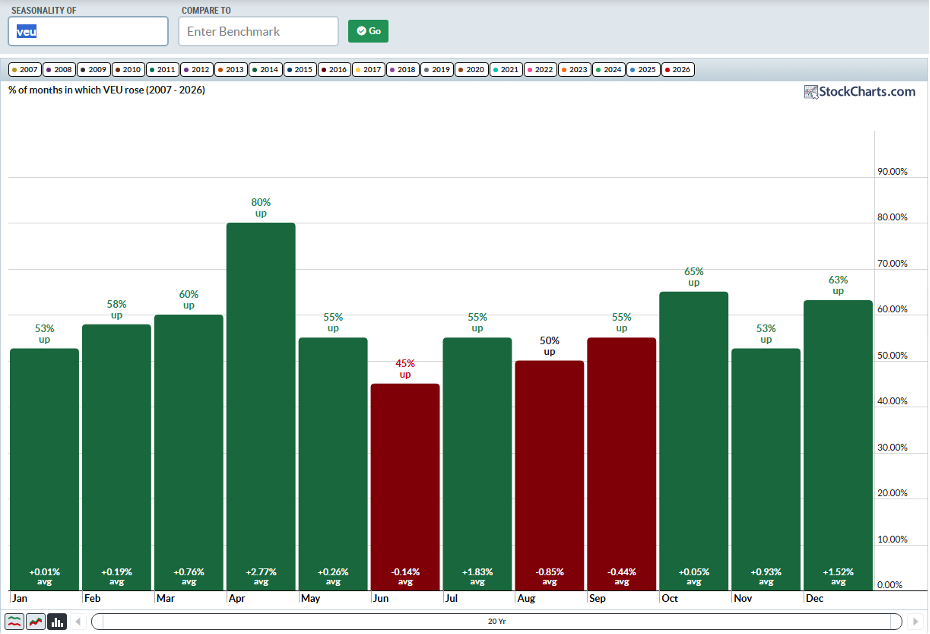Click the November +0.93% avg bar

[x=766, y=469]
